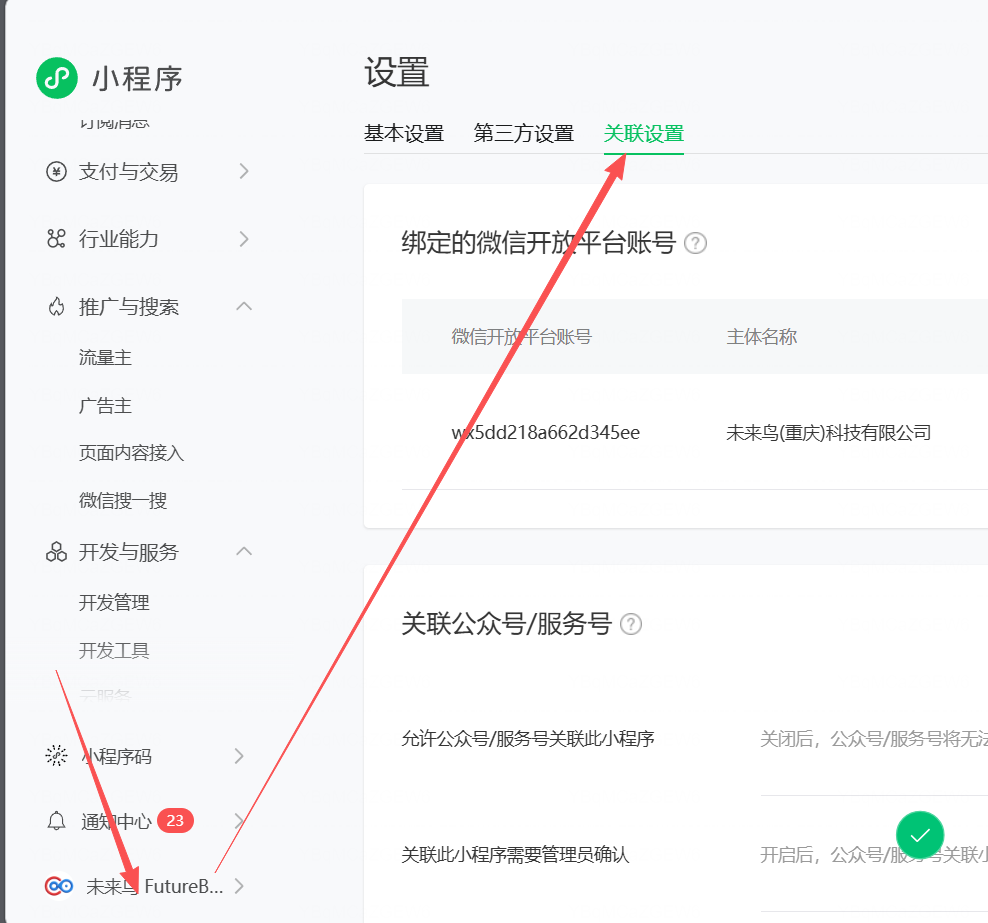Image resolution: width=988 pixels, height=923 pixels.
Task: Click the 通知中心 bell icon
Action: coord(57,821)
